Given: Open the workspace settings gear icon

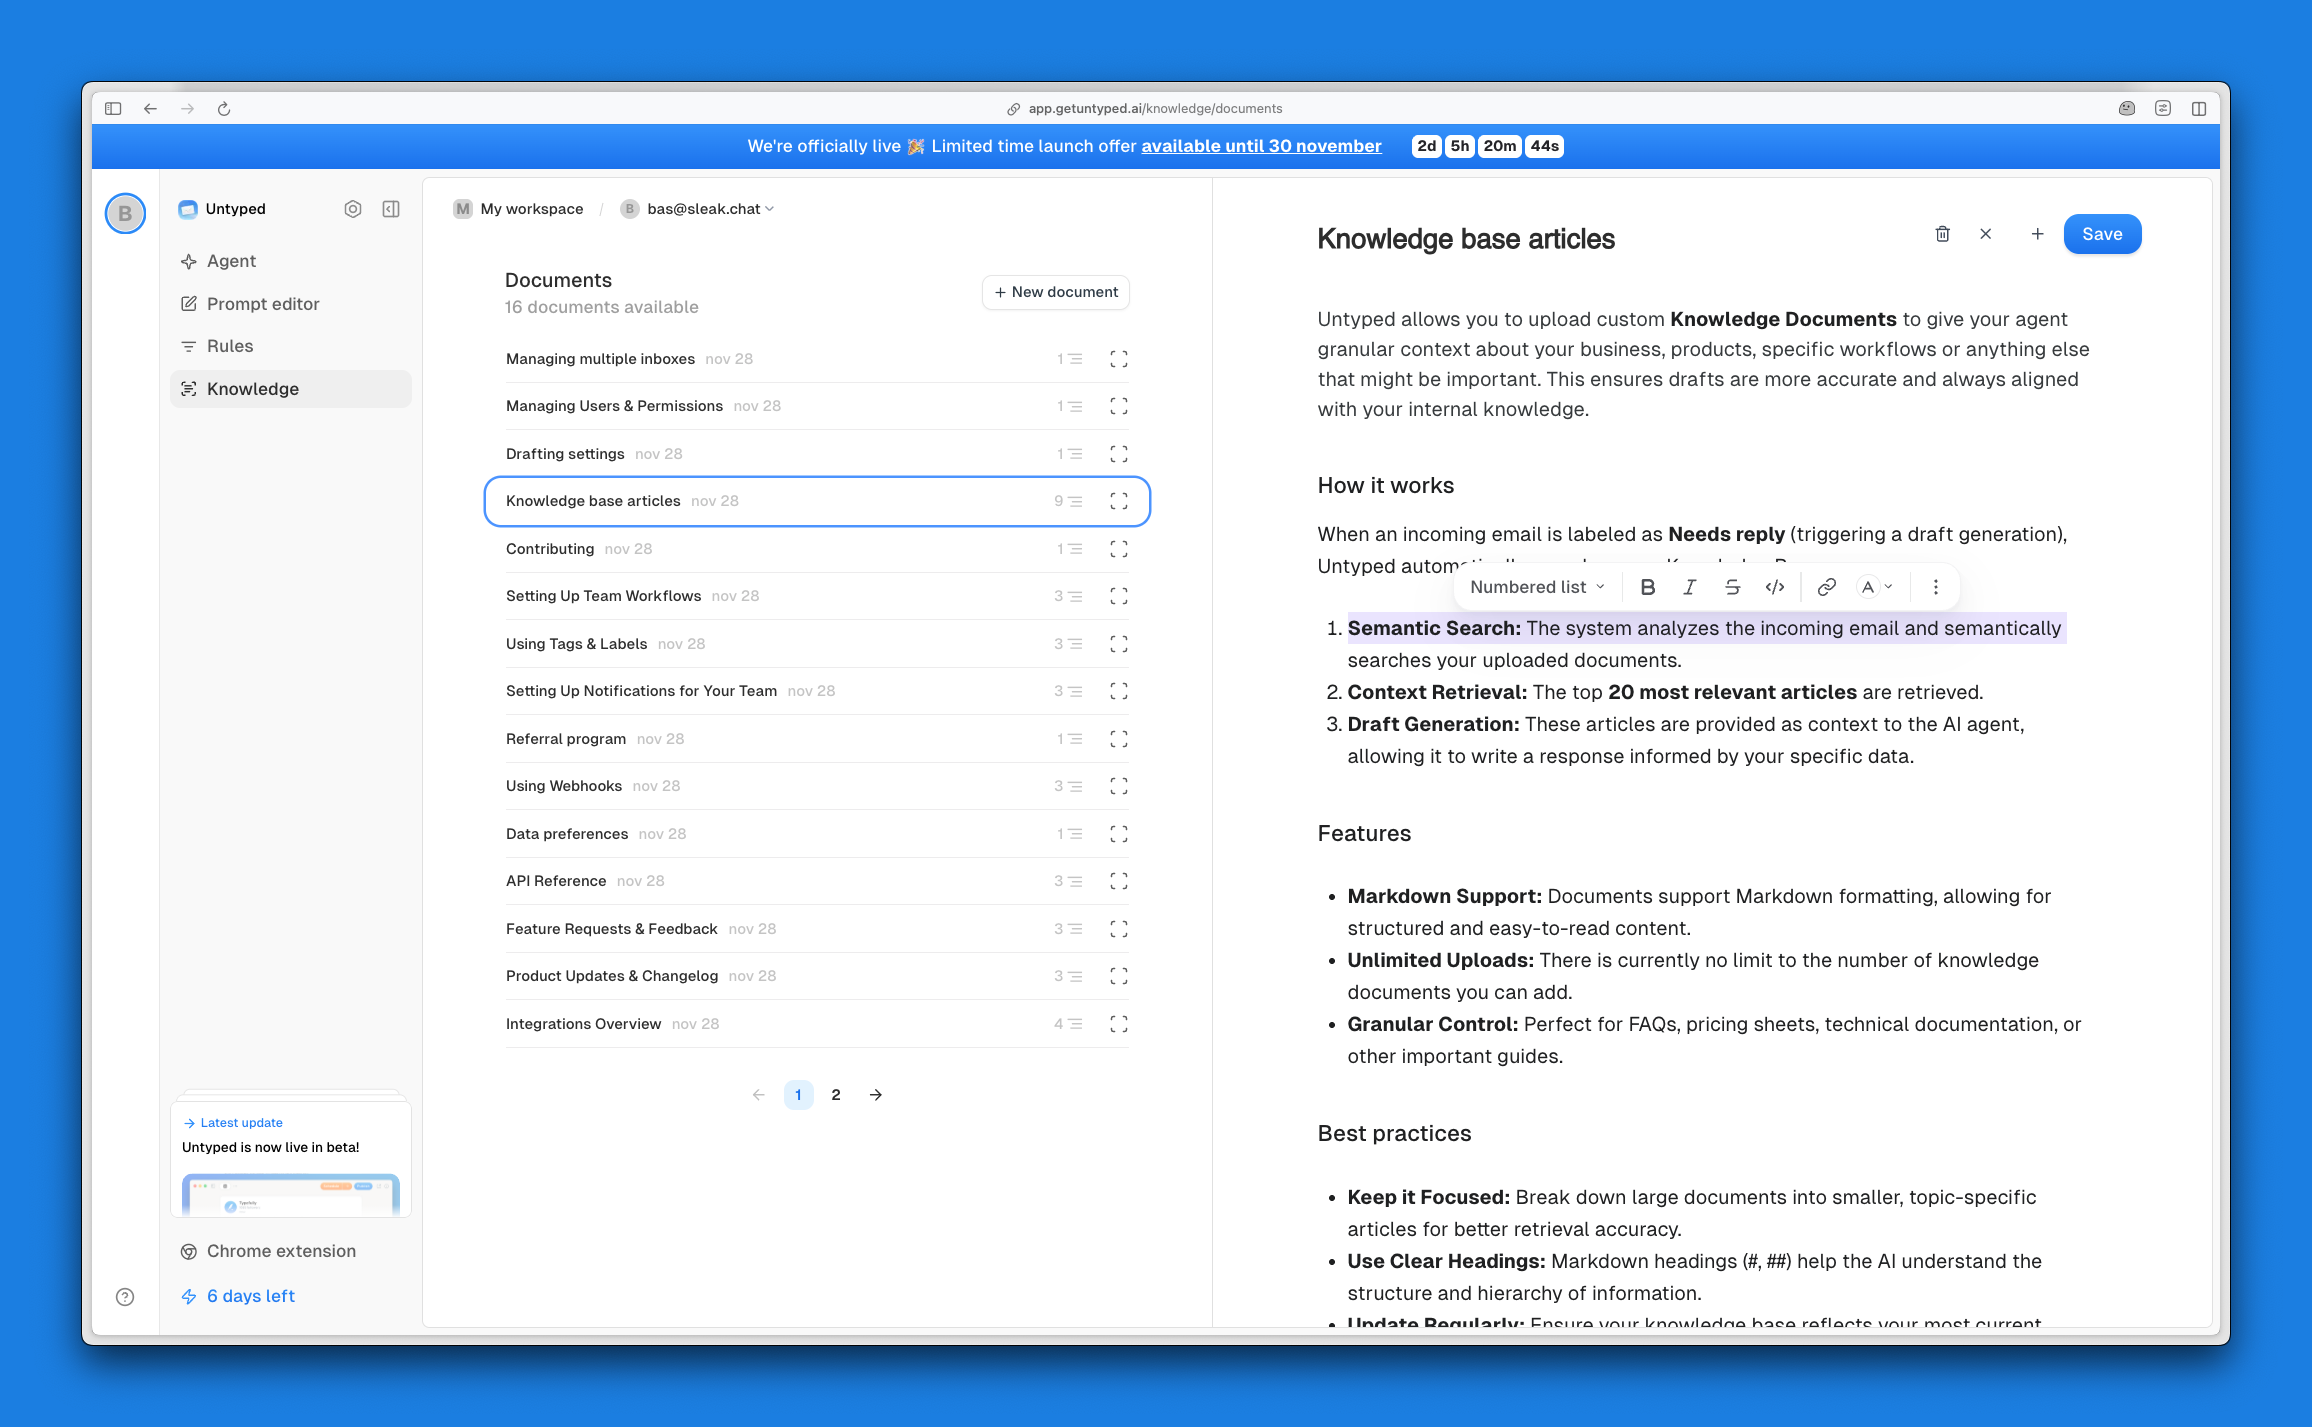Looking at the screenshot, I should (x=353, y=208).
